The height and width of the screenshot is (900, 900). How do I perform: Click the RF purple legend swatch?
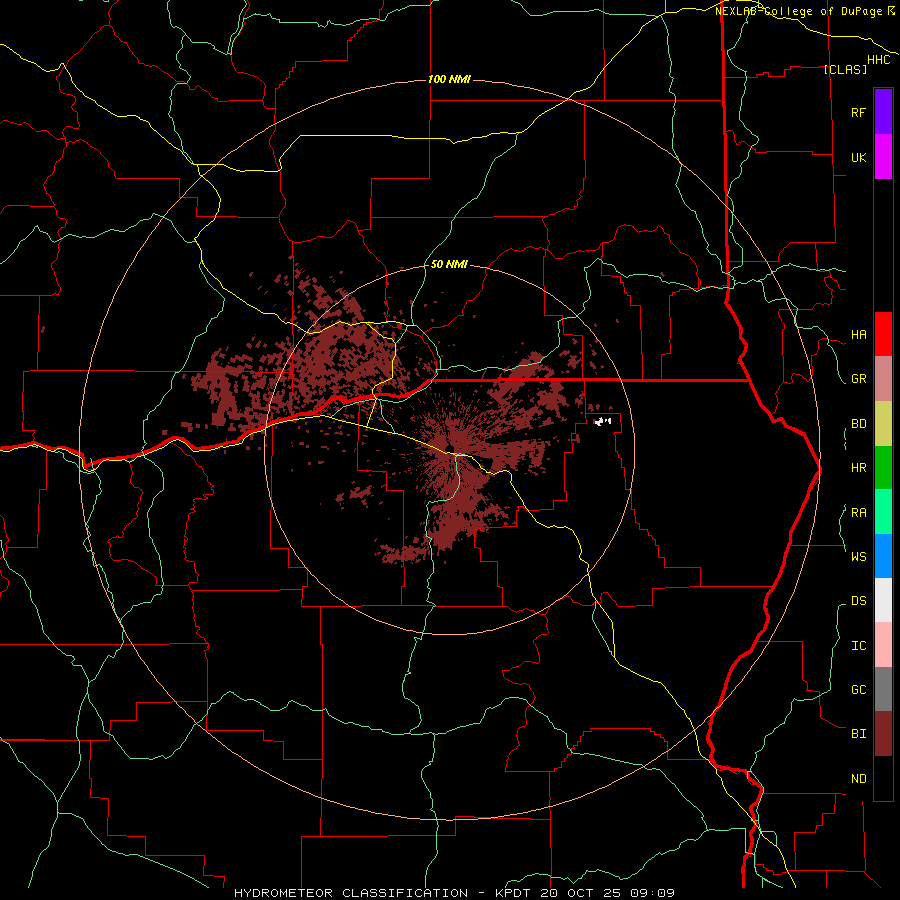(x=883, y=112)
